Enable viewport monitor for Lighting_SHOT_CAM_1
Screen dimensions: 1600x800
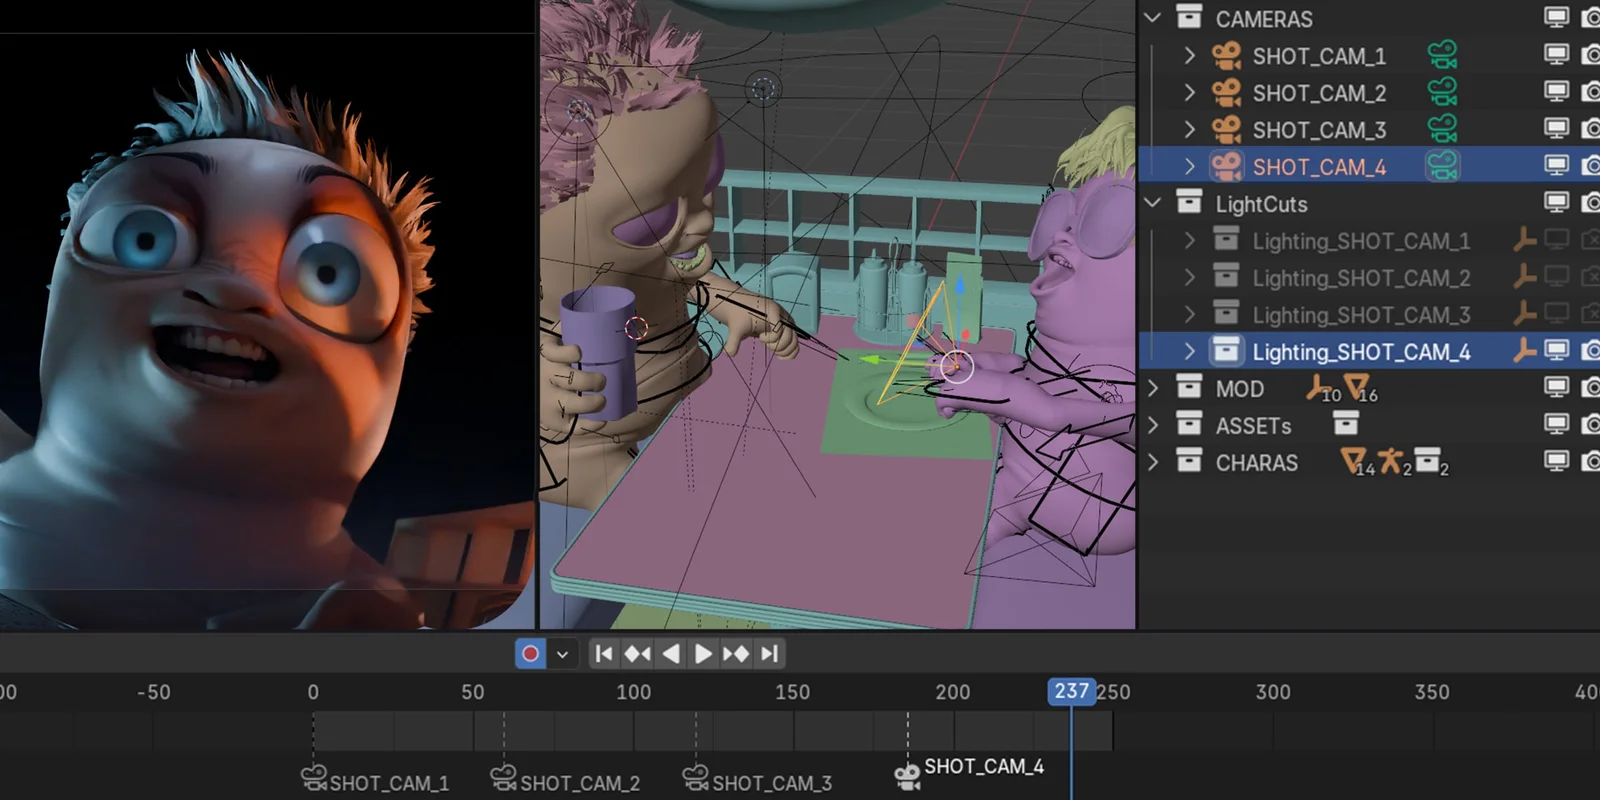(x=1556, y=239)
